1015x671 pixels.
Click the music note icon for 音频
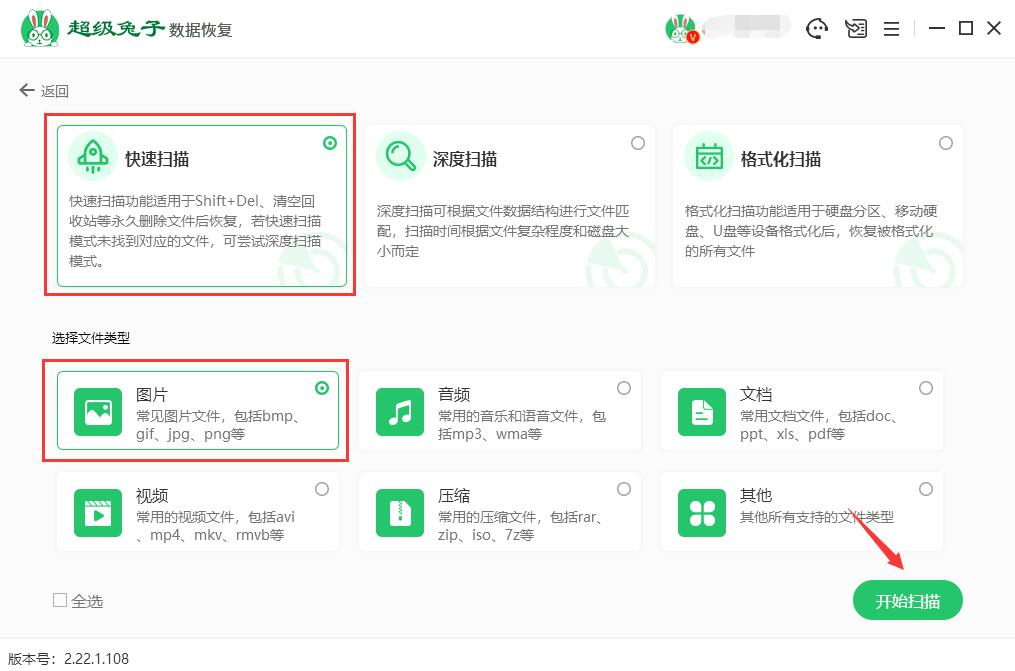click(x=399, y=410)
